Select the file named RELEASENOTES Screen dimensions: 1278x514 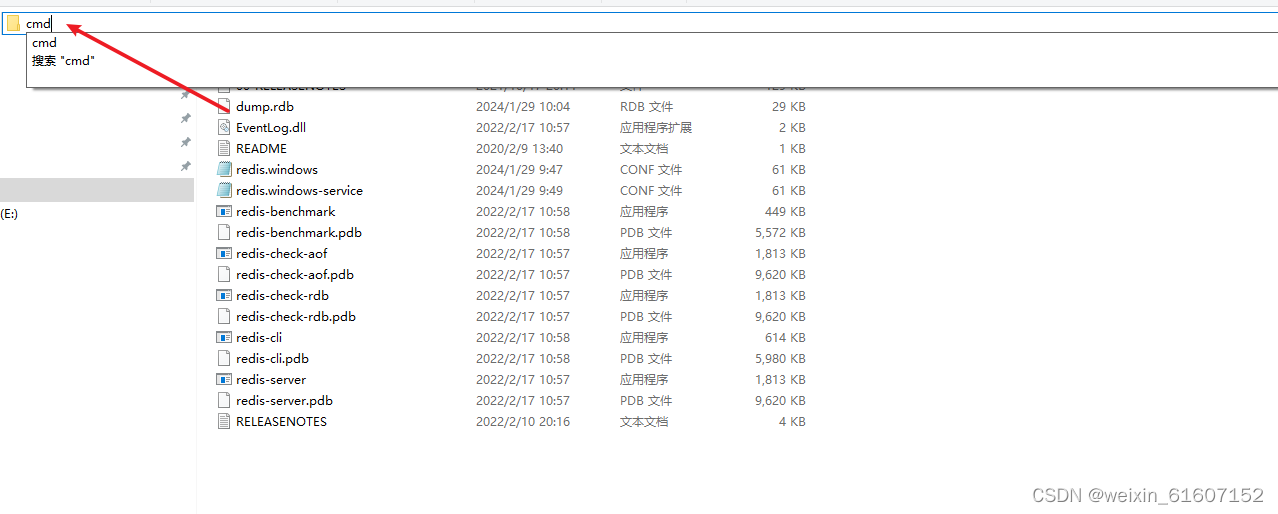click(x=281, y=421)
